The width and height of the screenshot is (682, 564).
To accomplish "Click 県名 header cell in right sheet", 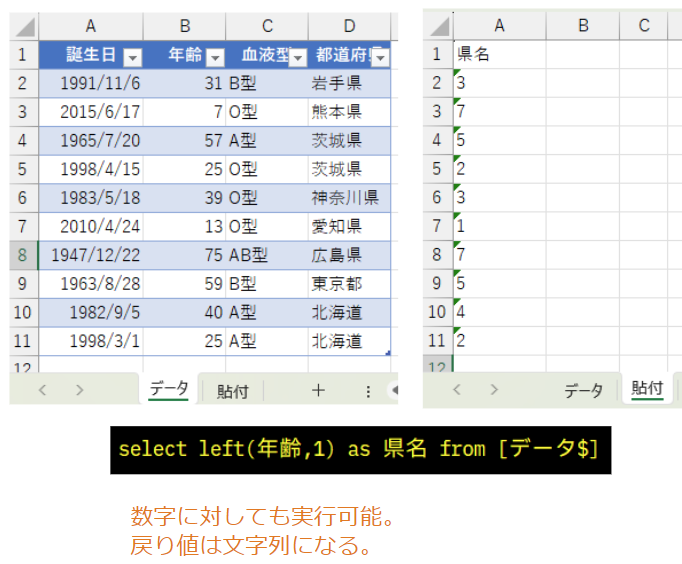I will pyautogui.click(x=499, y=54).
